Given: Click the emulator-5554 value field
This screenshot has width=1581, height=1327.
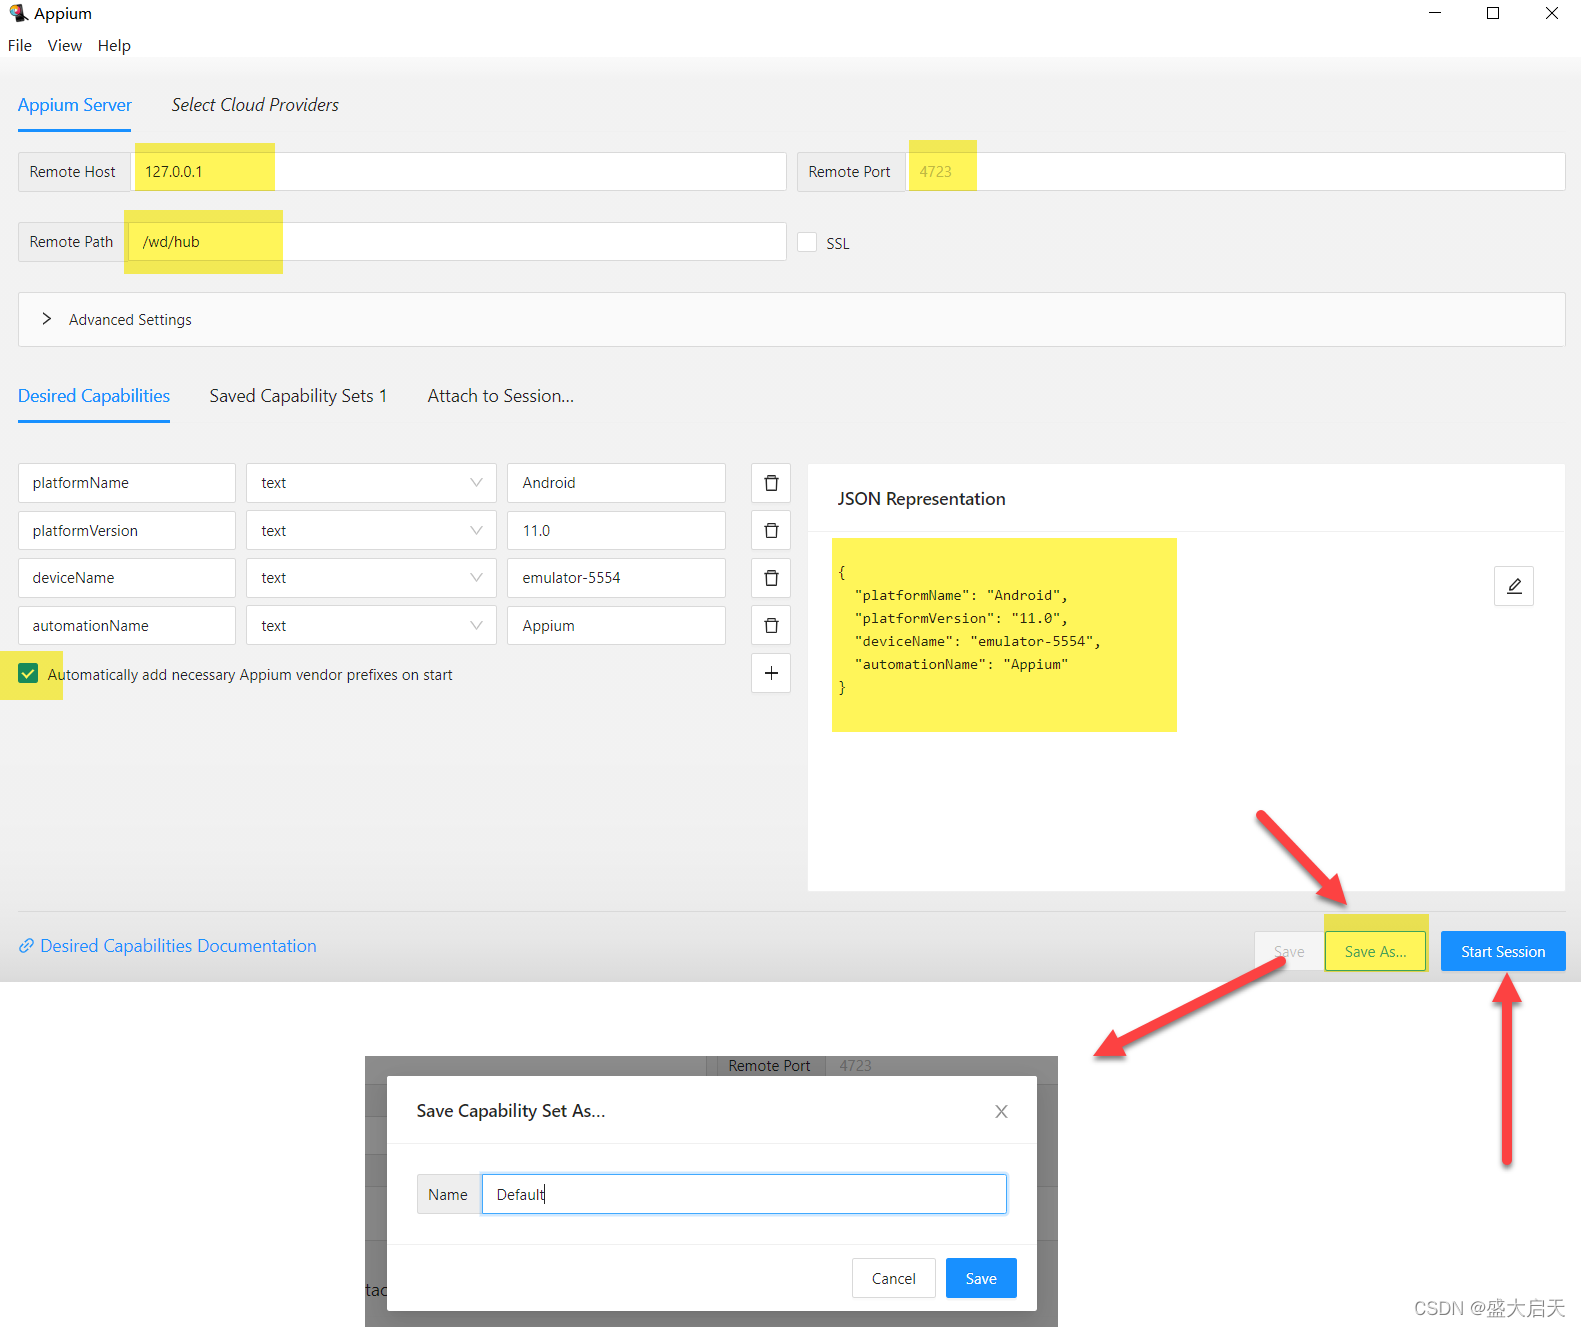Looking at the screenshot, I should pyautogui.click(x=616, y=578).
